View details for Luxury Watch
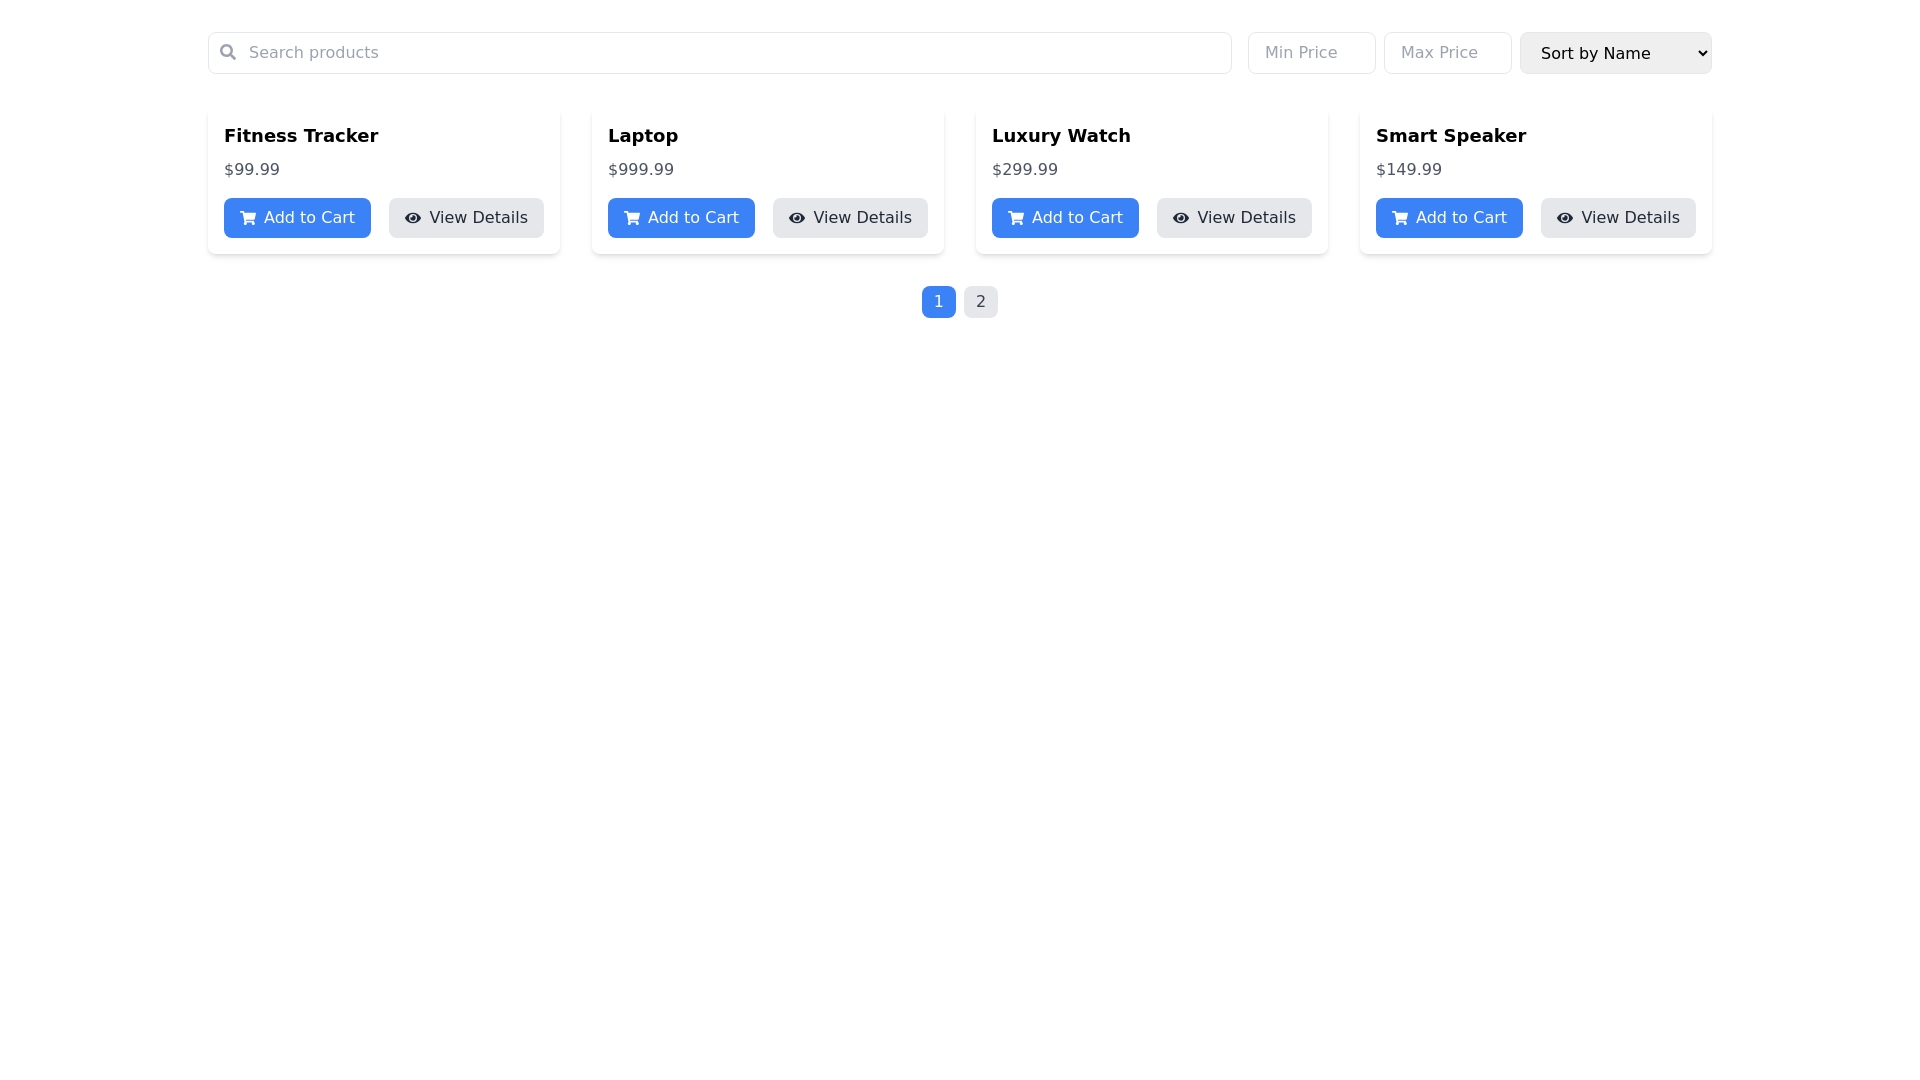The height and width of the screenshot is (1080, 1920). (1234, 218)
